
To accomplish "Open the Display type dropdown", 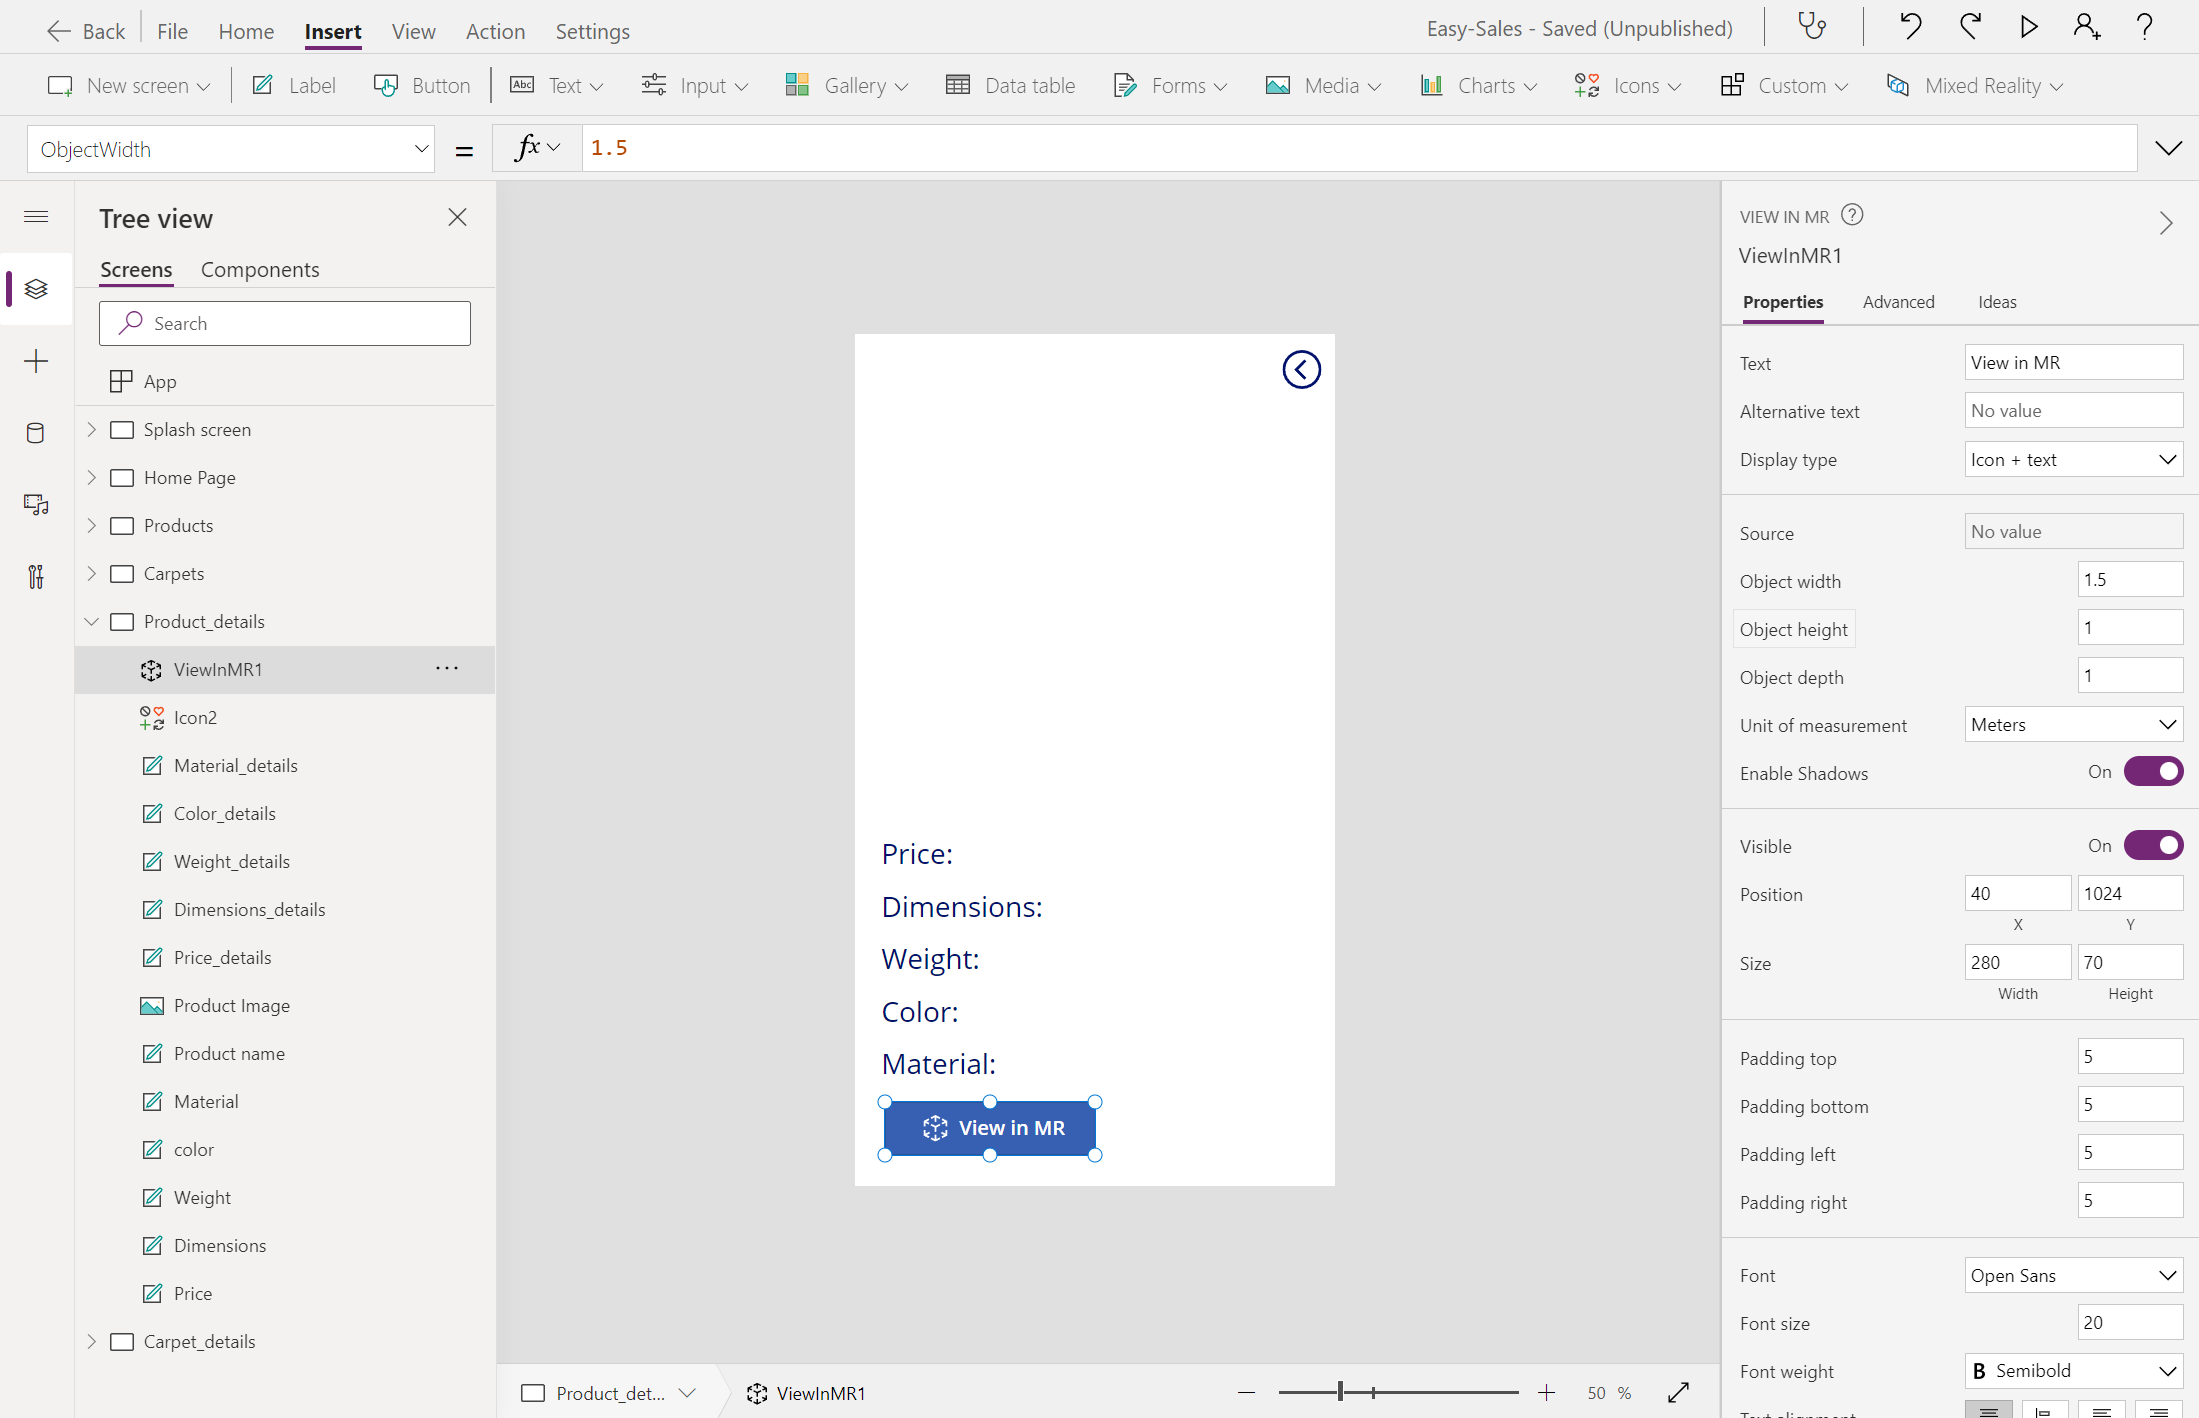I will pos(2074,460).
